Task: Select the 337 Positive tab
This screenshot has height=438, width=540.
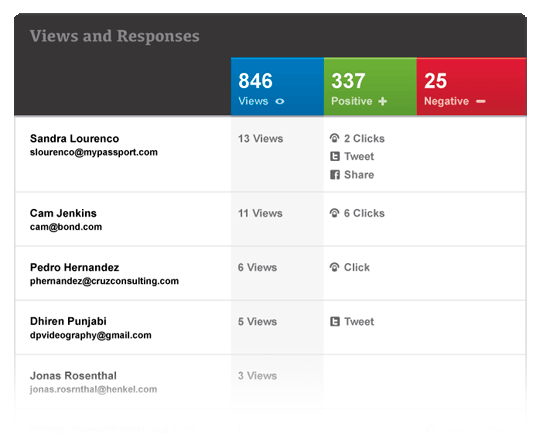Action: tap(370, 86)
